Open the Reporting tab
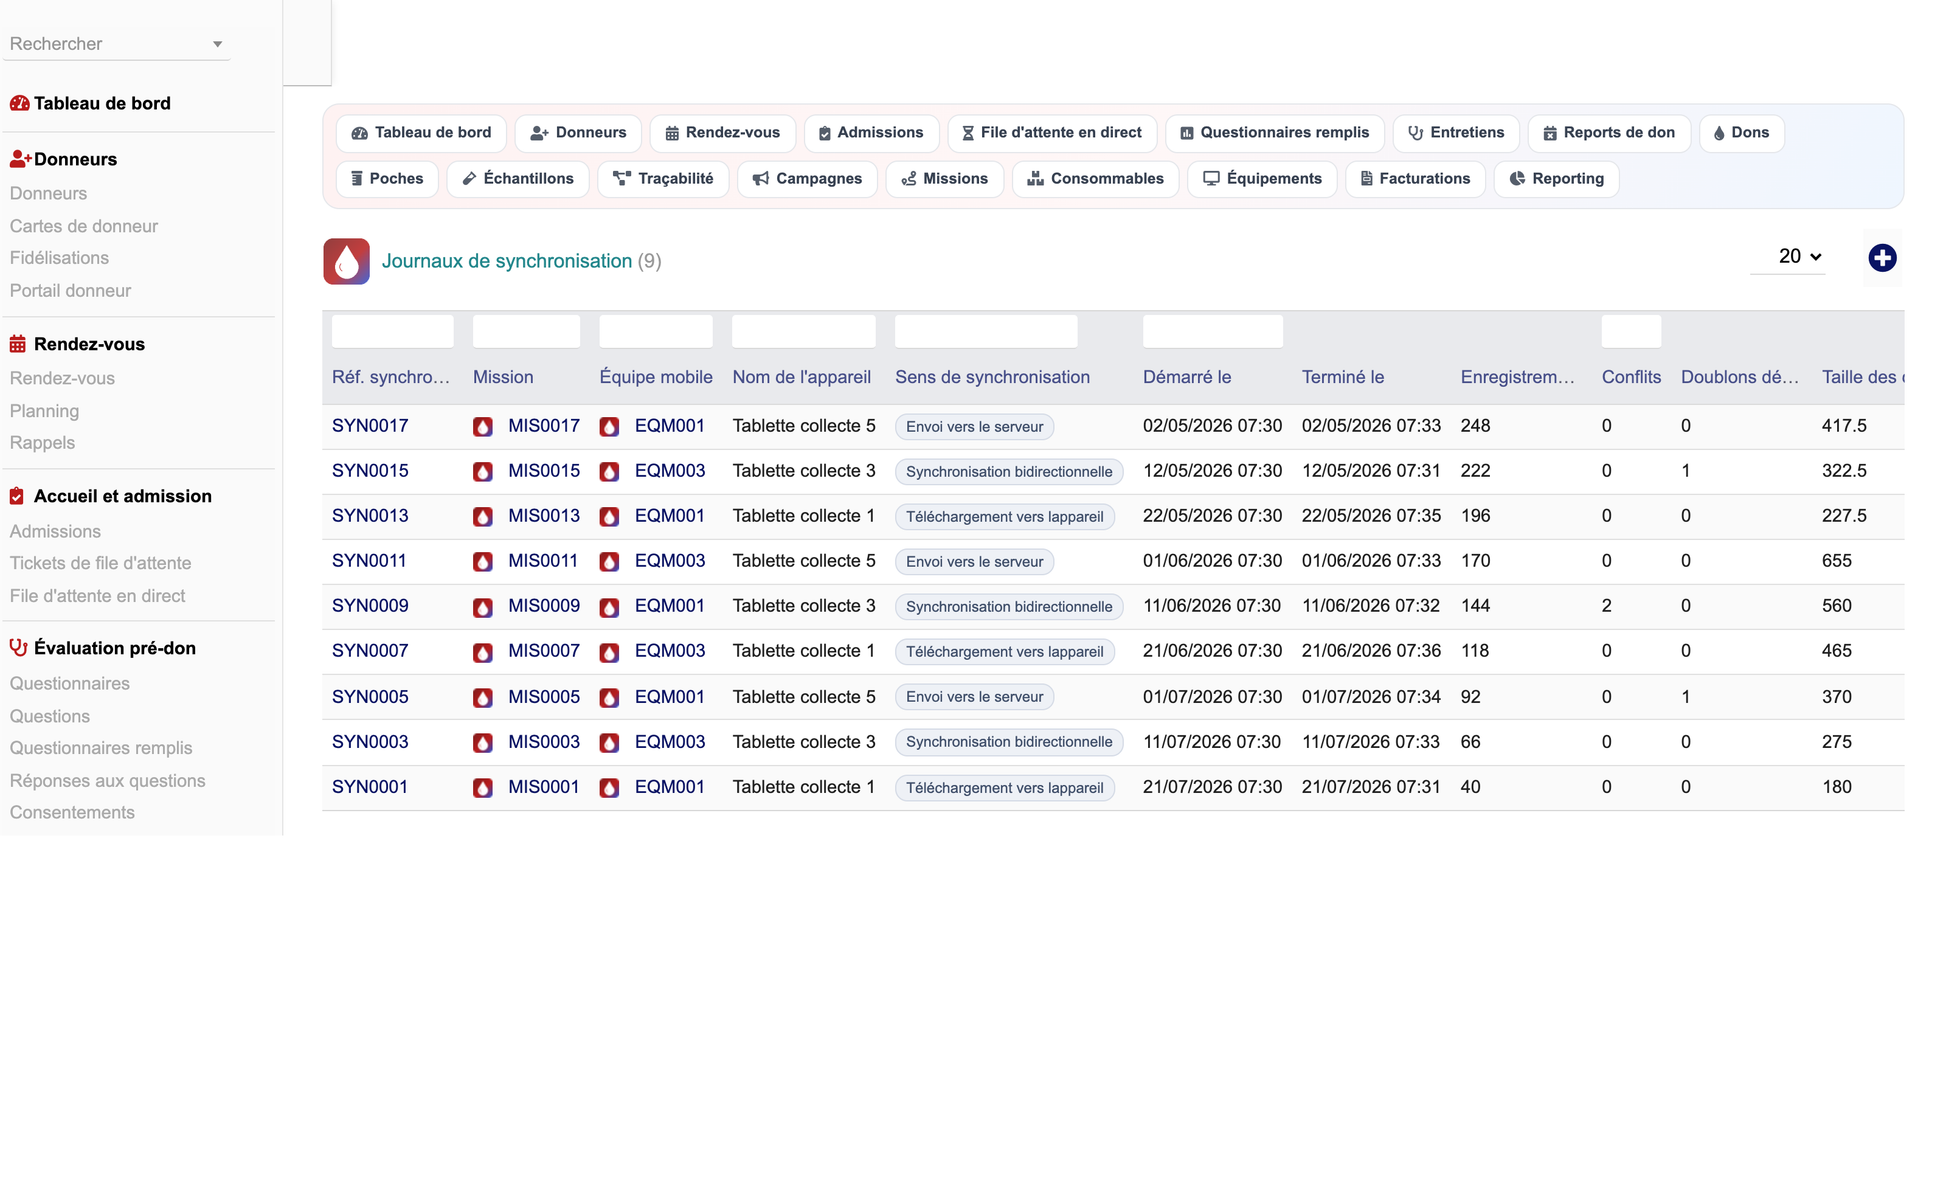The width and height of the screenshot is (1946, 1204). coord(1556,179)
